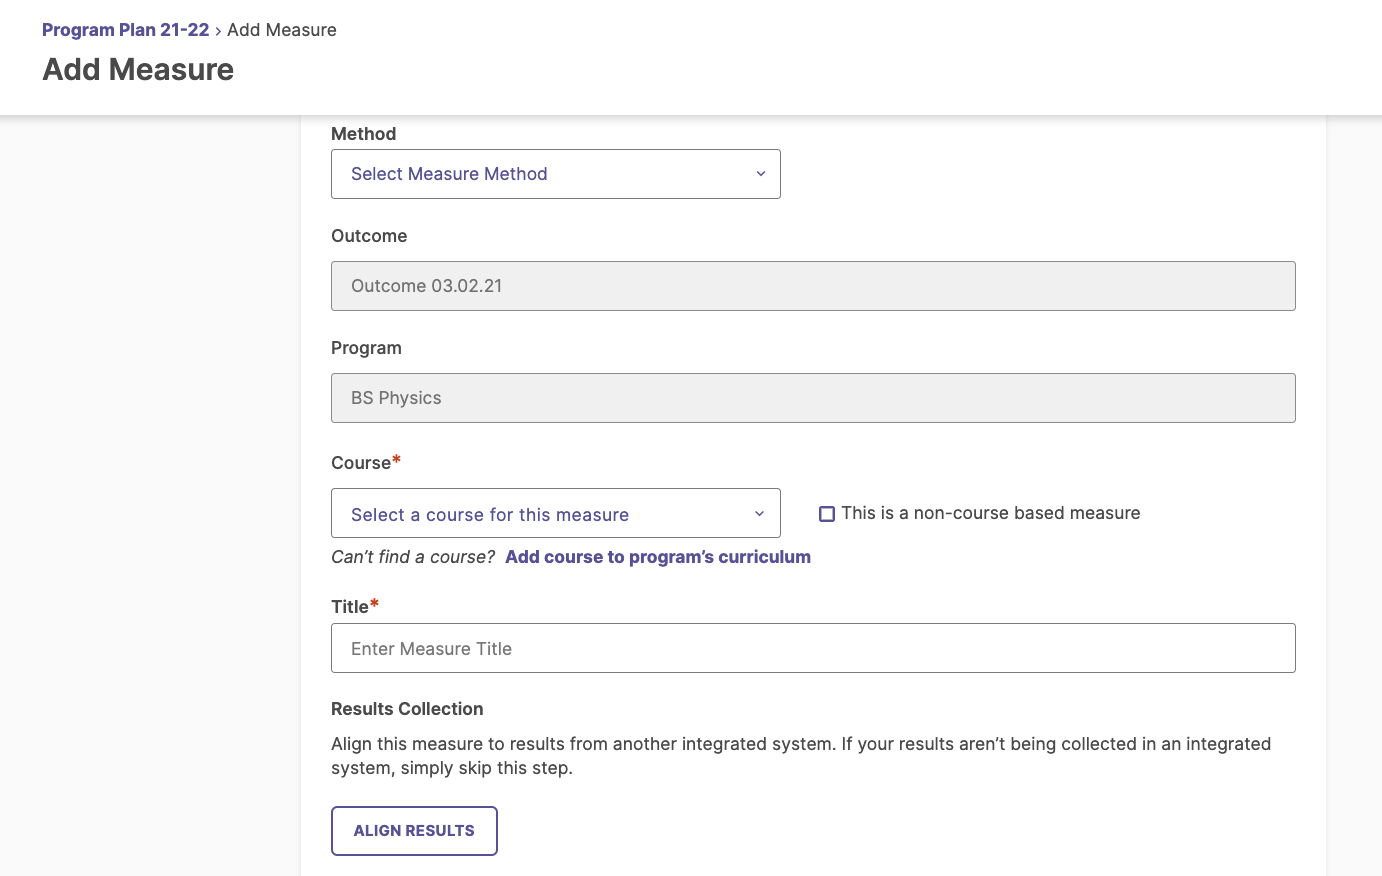This screenshot has width=1382, height=876.
Task: Click the Outcome 03.02.21 field
Action: [x=813, y=286]
